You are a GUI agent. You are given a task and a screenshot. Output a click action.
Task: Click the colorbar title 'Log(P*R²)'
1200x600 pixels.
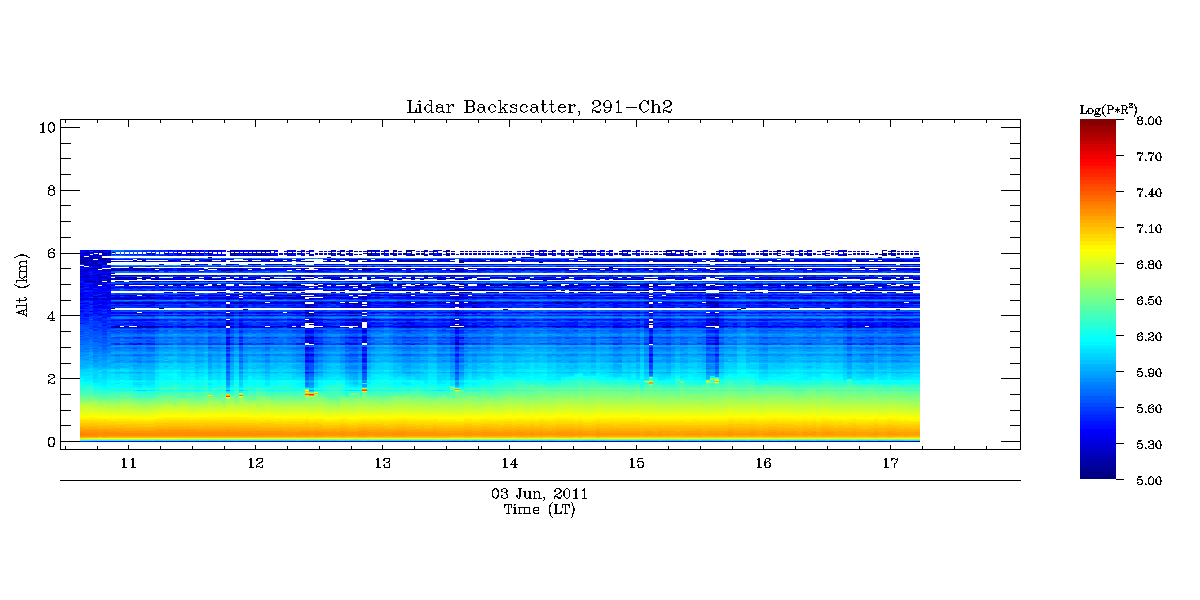[1108, 109]
